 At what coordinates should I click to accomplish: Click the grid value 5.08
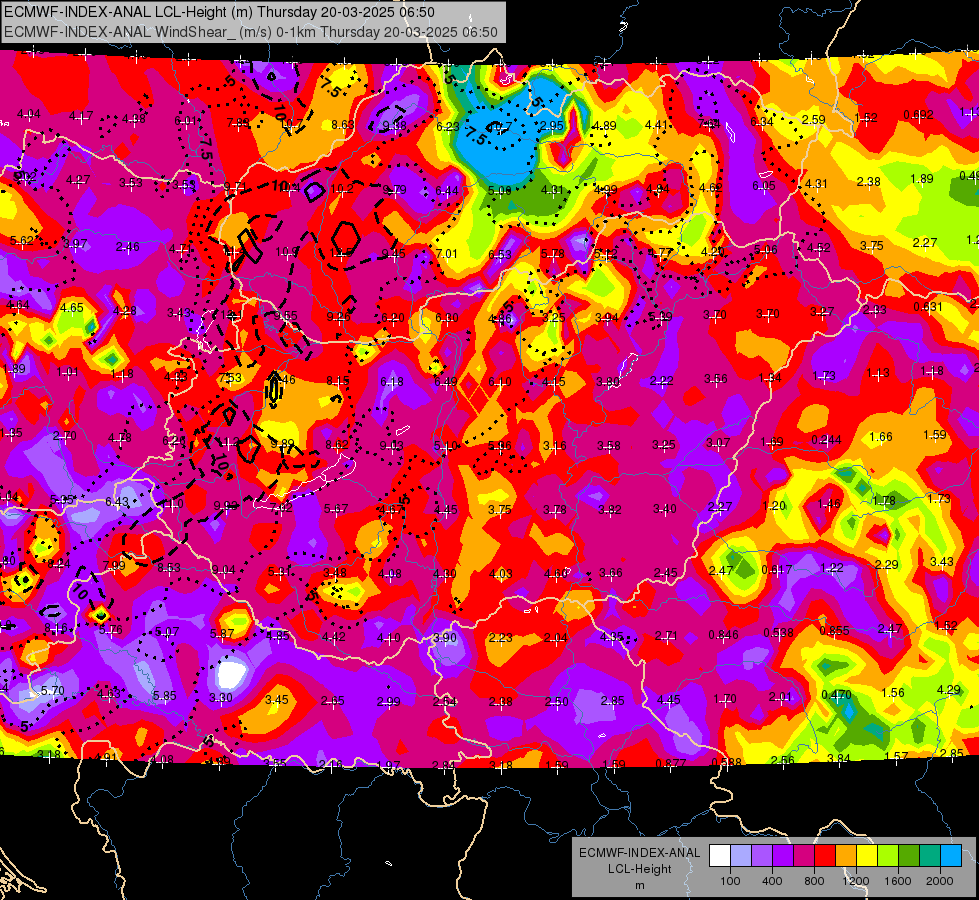(499, 190)
